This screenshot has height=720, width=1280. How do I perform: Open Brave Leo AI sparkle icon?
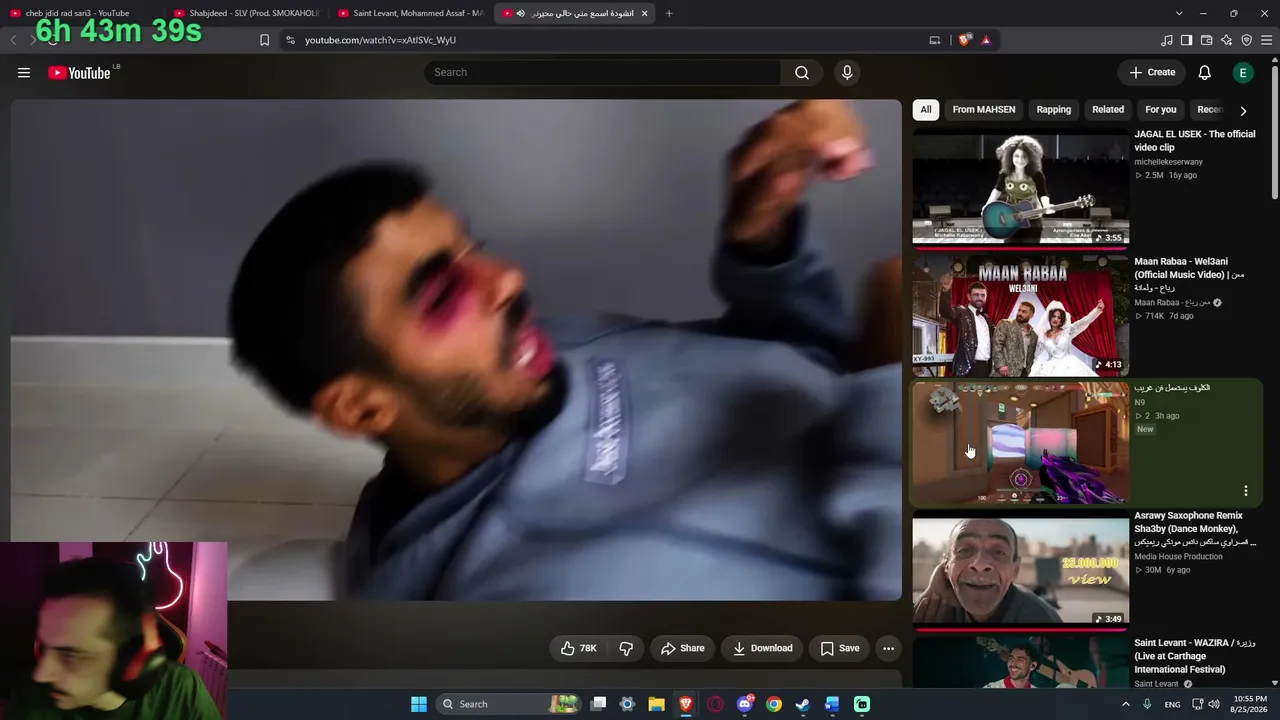coord(1226,40)
